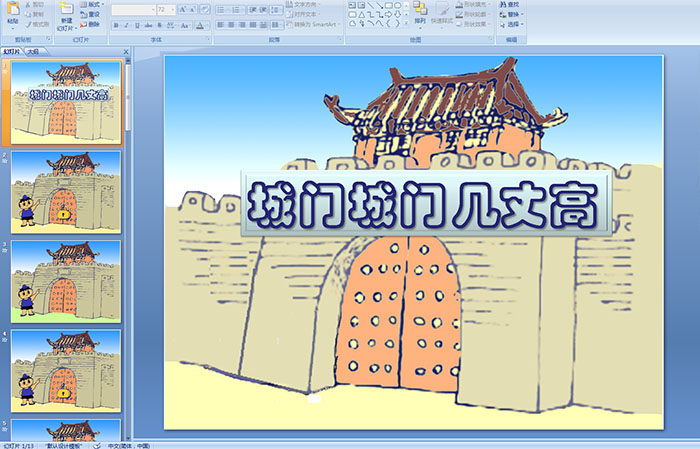Expand the shapes gallery with the More arrow
The width and height of the screenshot is (700, 449).
tap(406, 24)
